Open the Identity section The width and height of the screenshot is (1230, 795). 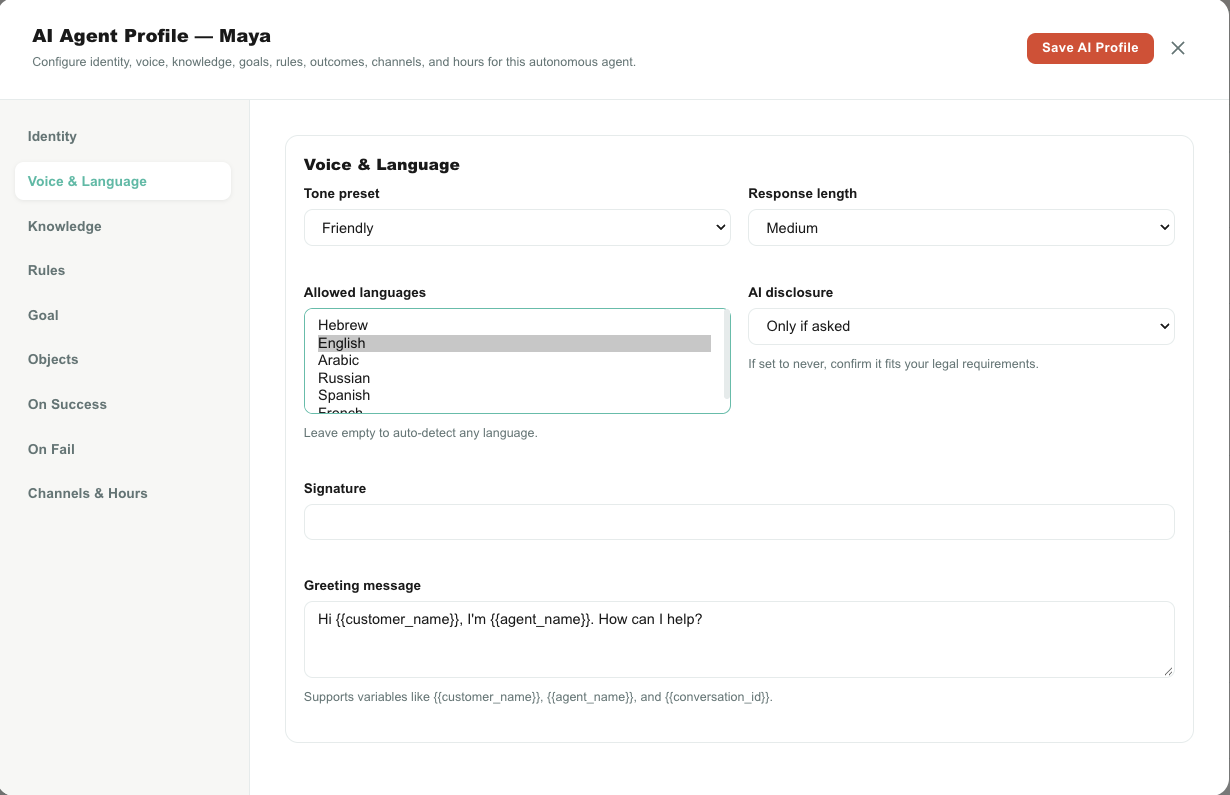(x=123, y=137)
